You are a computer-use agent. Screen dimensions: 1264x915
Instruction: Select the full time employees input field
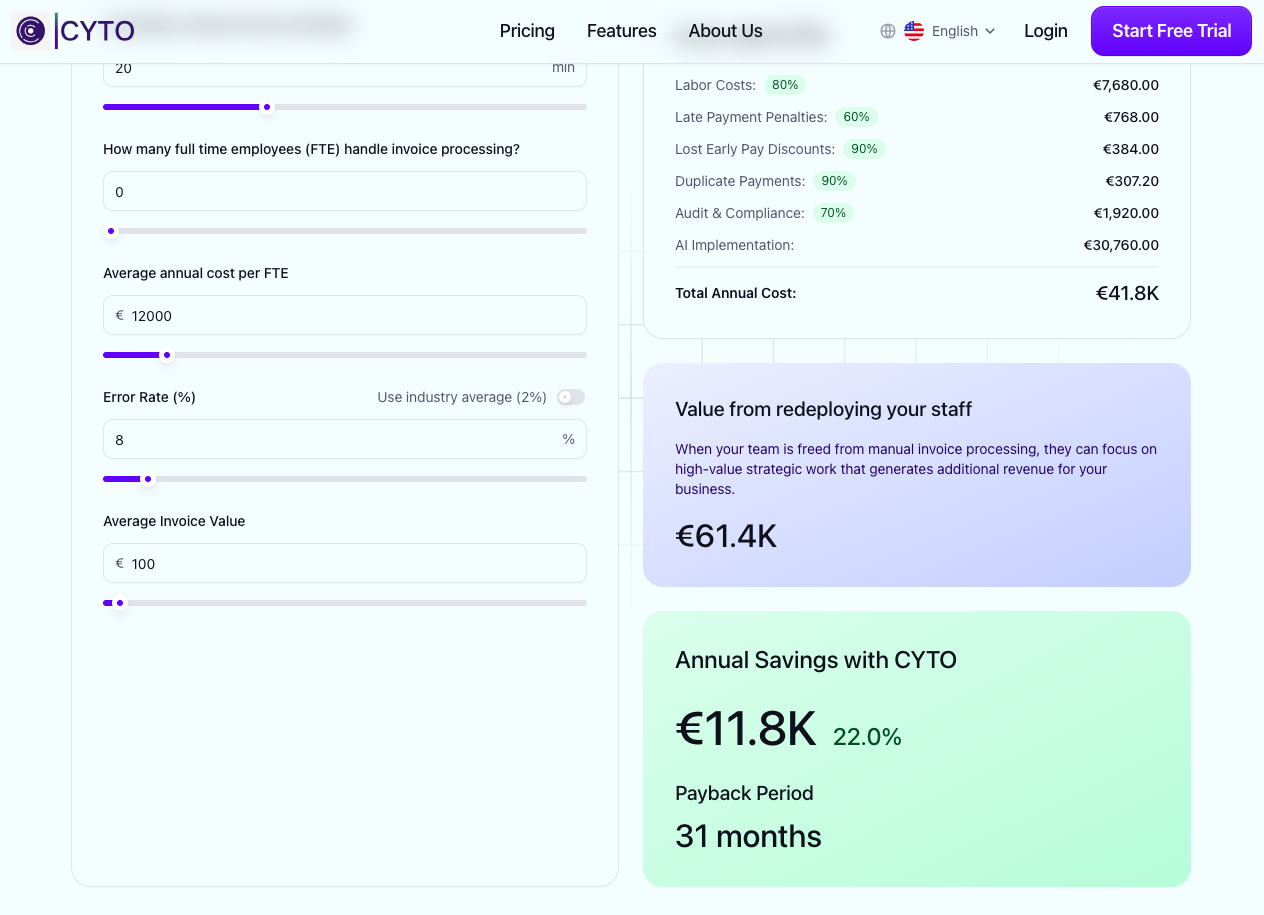[345, 191]
